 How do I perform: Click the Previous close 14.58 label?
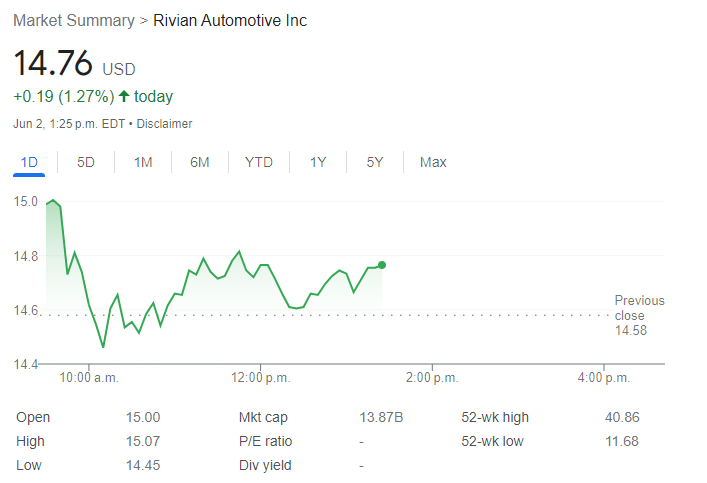638,315
